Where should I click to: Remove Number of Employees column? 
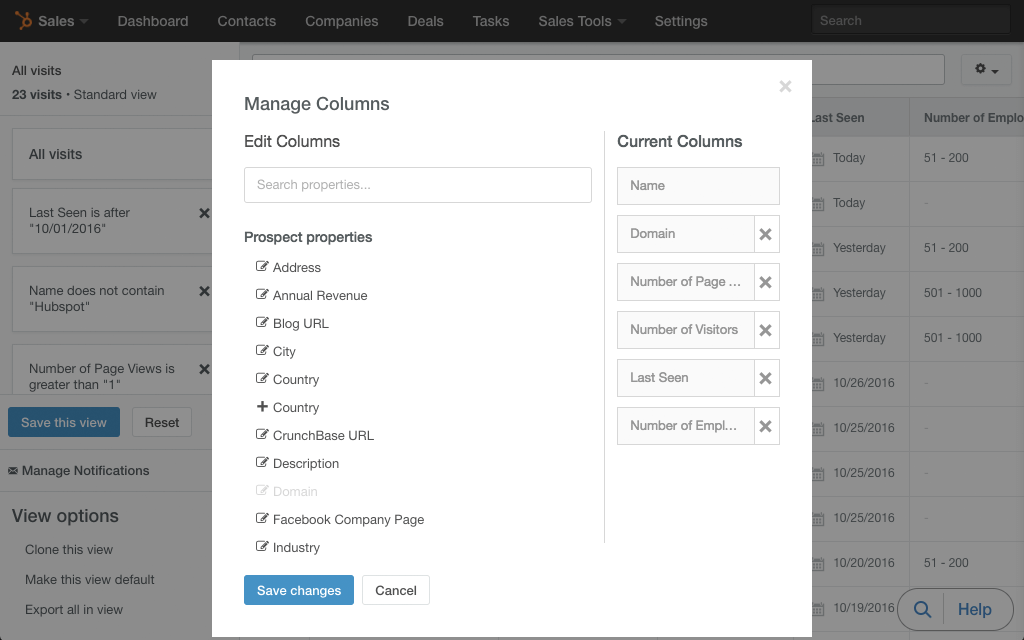765,426
